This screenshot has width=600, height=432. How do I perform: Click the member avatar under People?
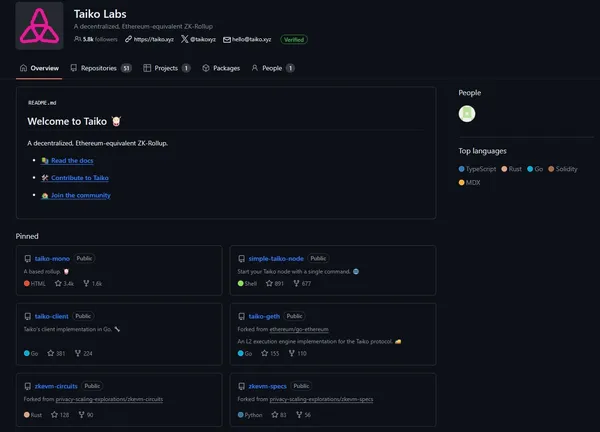click(x=467, y=114)
